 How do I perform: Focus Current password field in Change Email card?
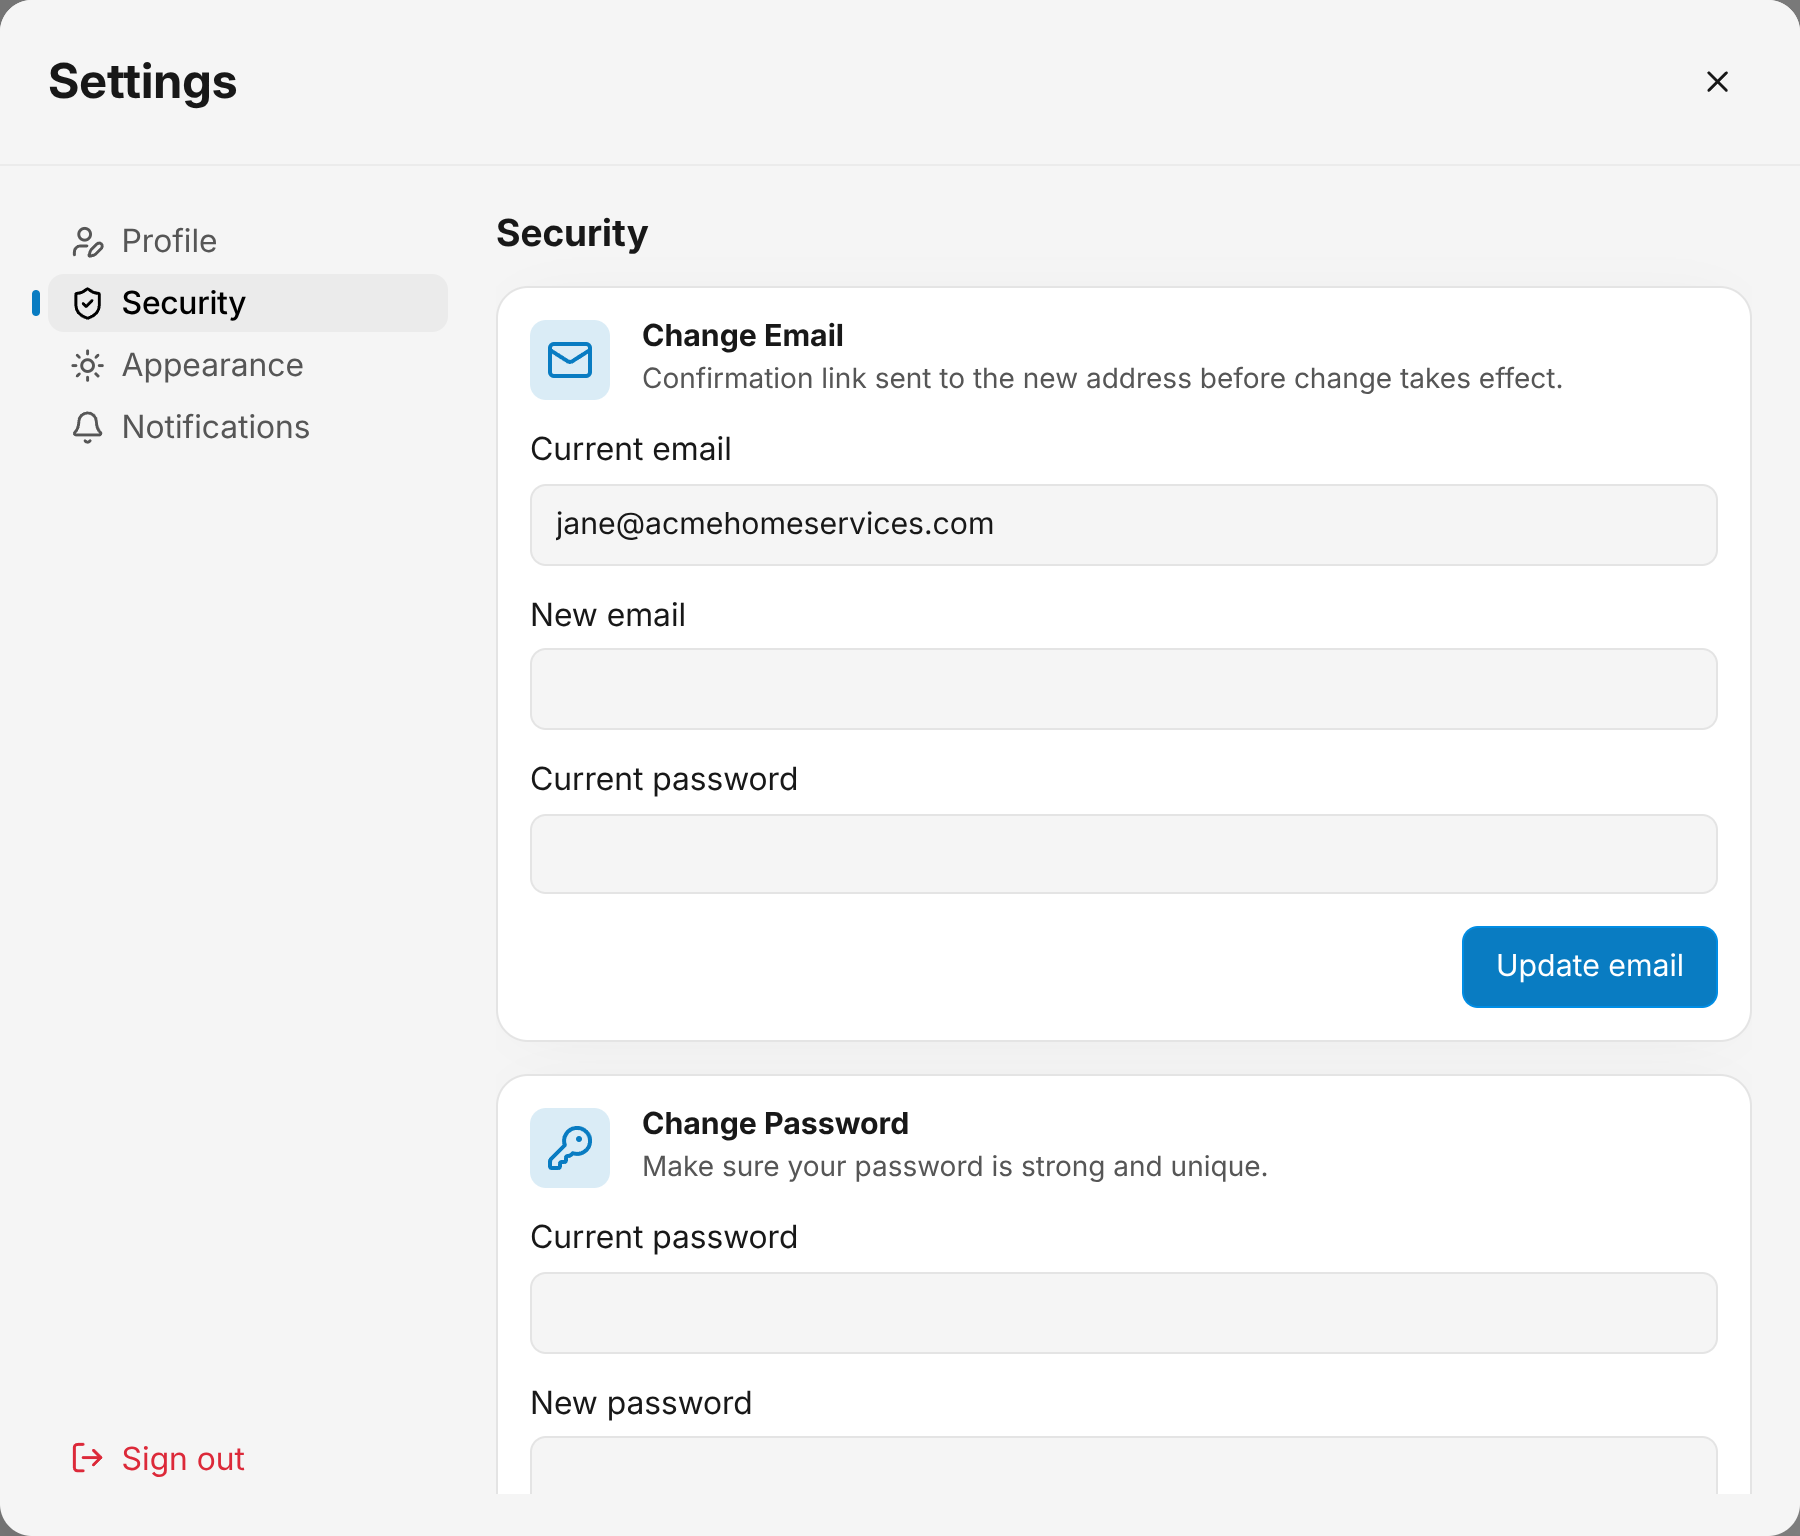(x=1124, y=853)
